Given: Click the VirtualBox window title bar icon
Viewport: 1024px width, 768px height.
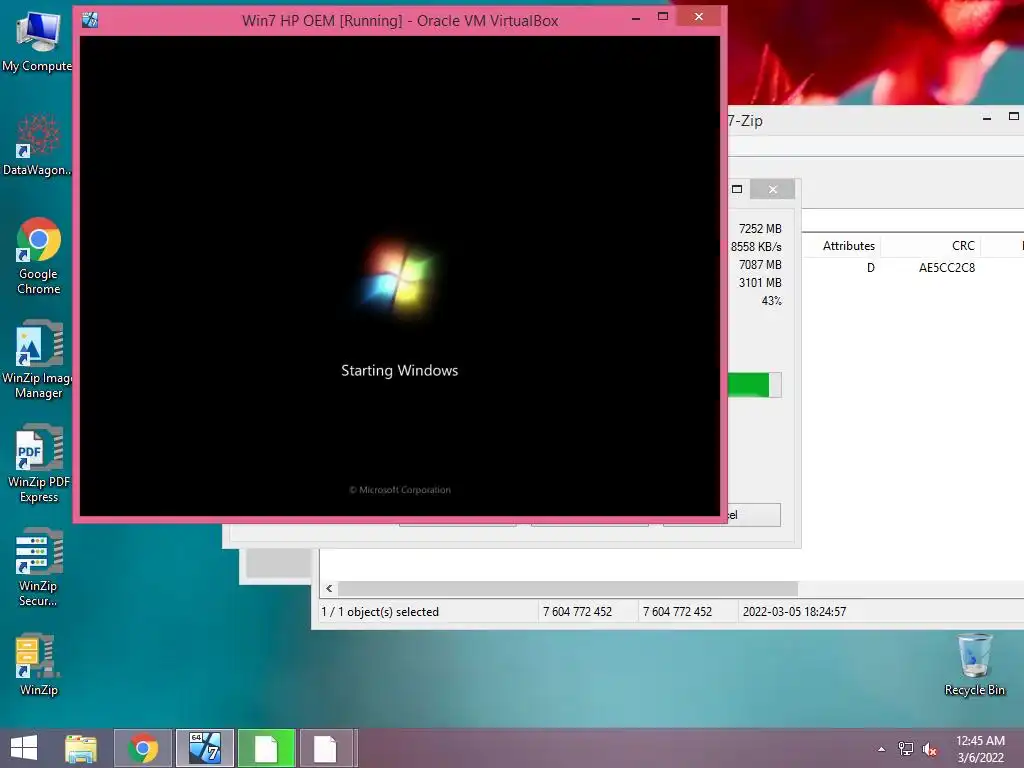Looking at the screenshot, I should click(90, 20).
